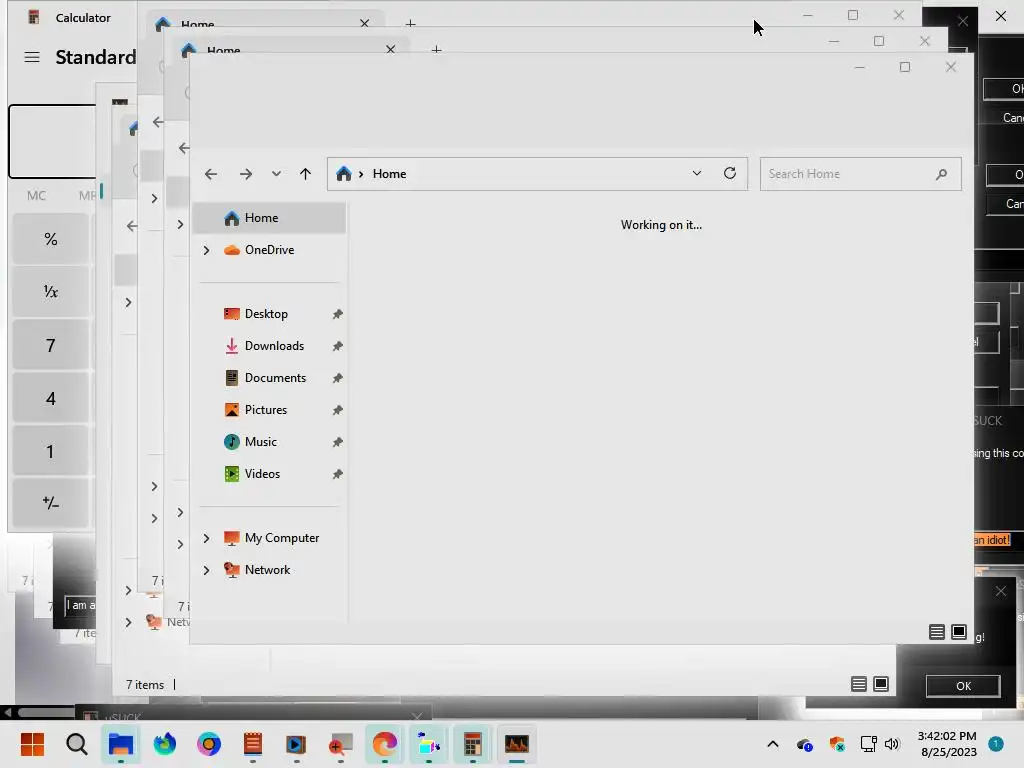Open the volume control in tray
The height and width of the screenshot is (768, 1024).
[892, 744]
